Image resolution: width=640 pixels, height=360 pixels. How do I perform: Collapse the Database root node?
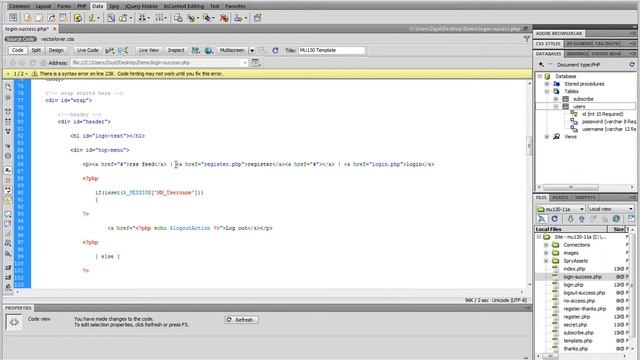540,76
